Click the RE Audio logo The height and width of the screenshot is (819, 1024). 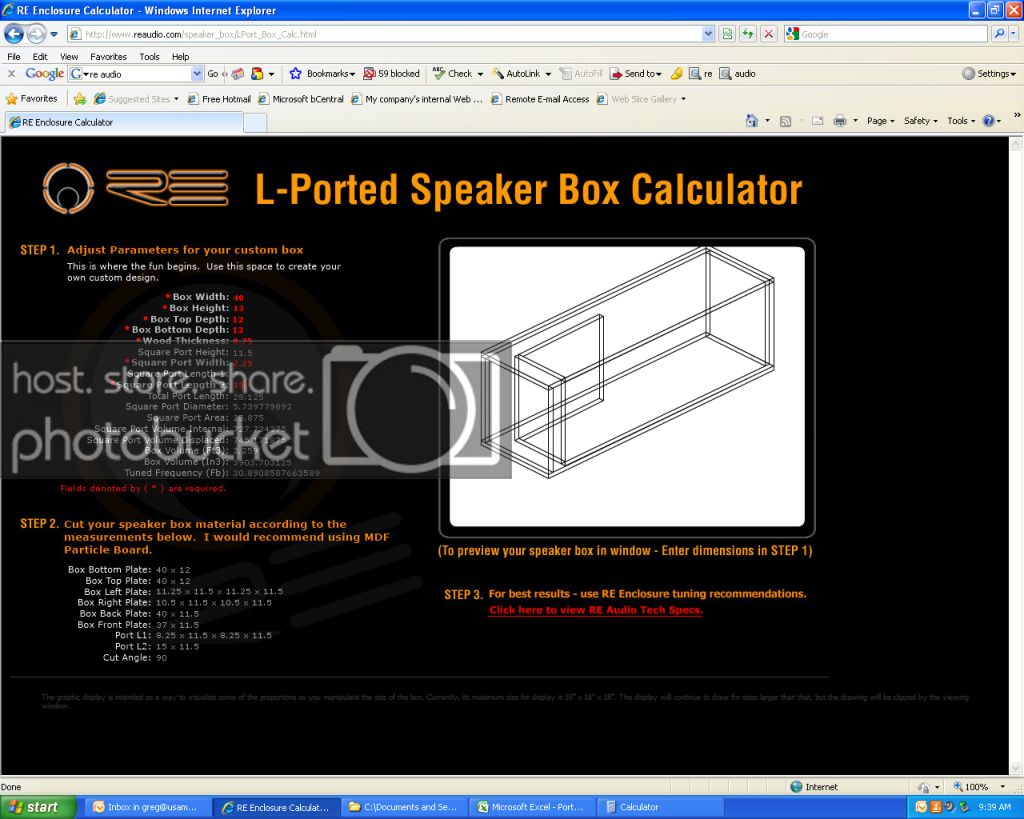coord(135,188)
